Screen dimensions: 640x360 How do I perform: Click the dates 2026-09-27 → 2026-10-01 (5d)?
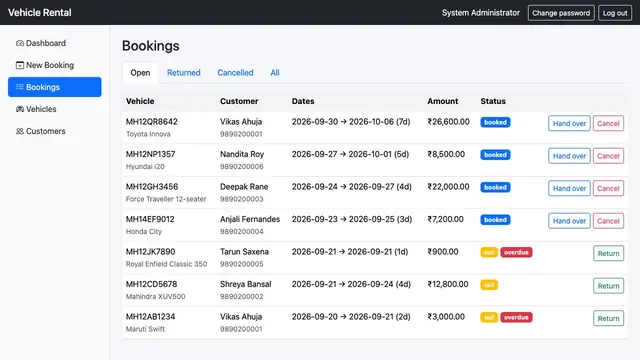coord(350,154)
